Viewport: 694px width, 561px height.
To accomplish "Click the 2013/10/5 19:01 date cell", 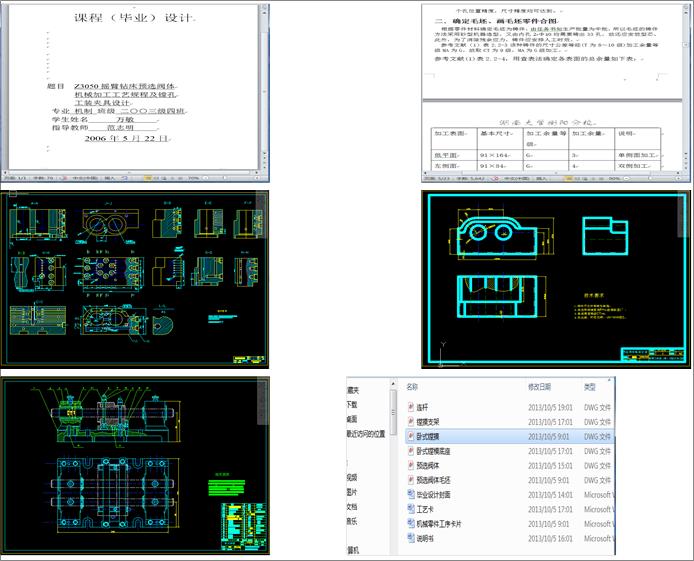I will point(550,407).
